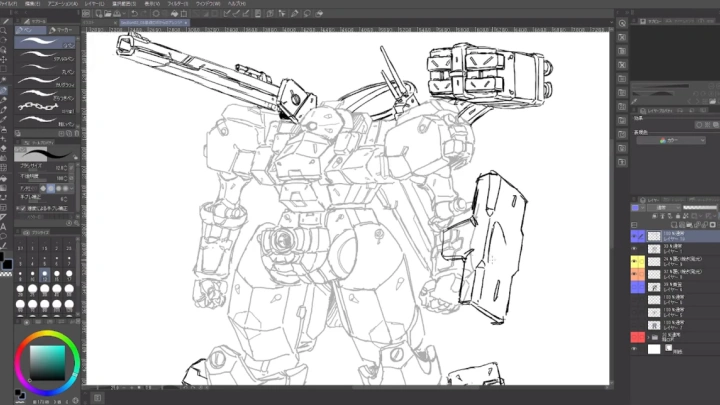Toggle visibility of the top selected layer

coord(636,237)
